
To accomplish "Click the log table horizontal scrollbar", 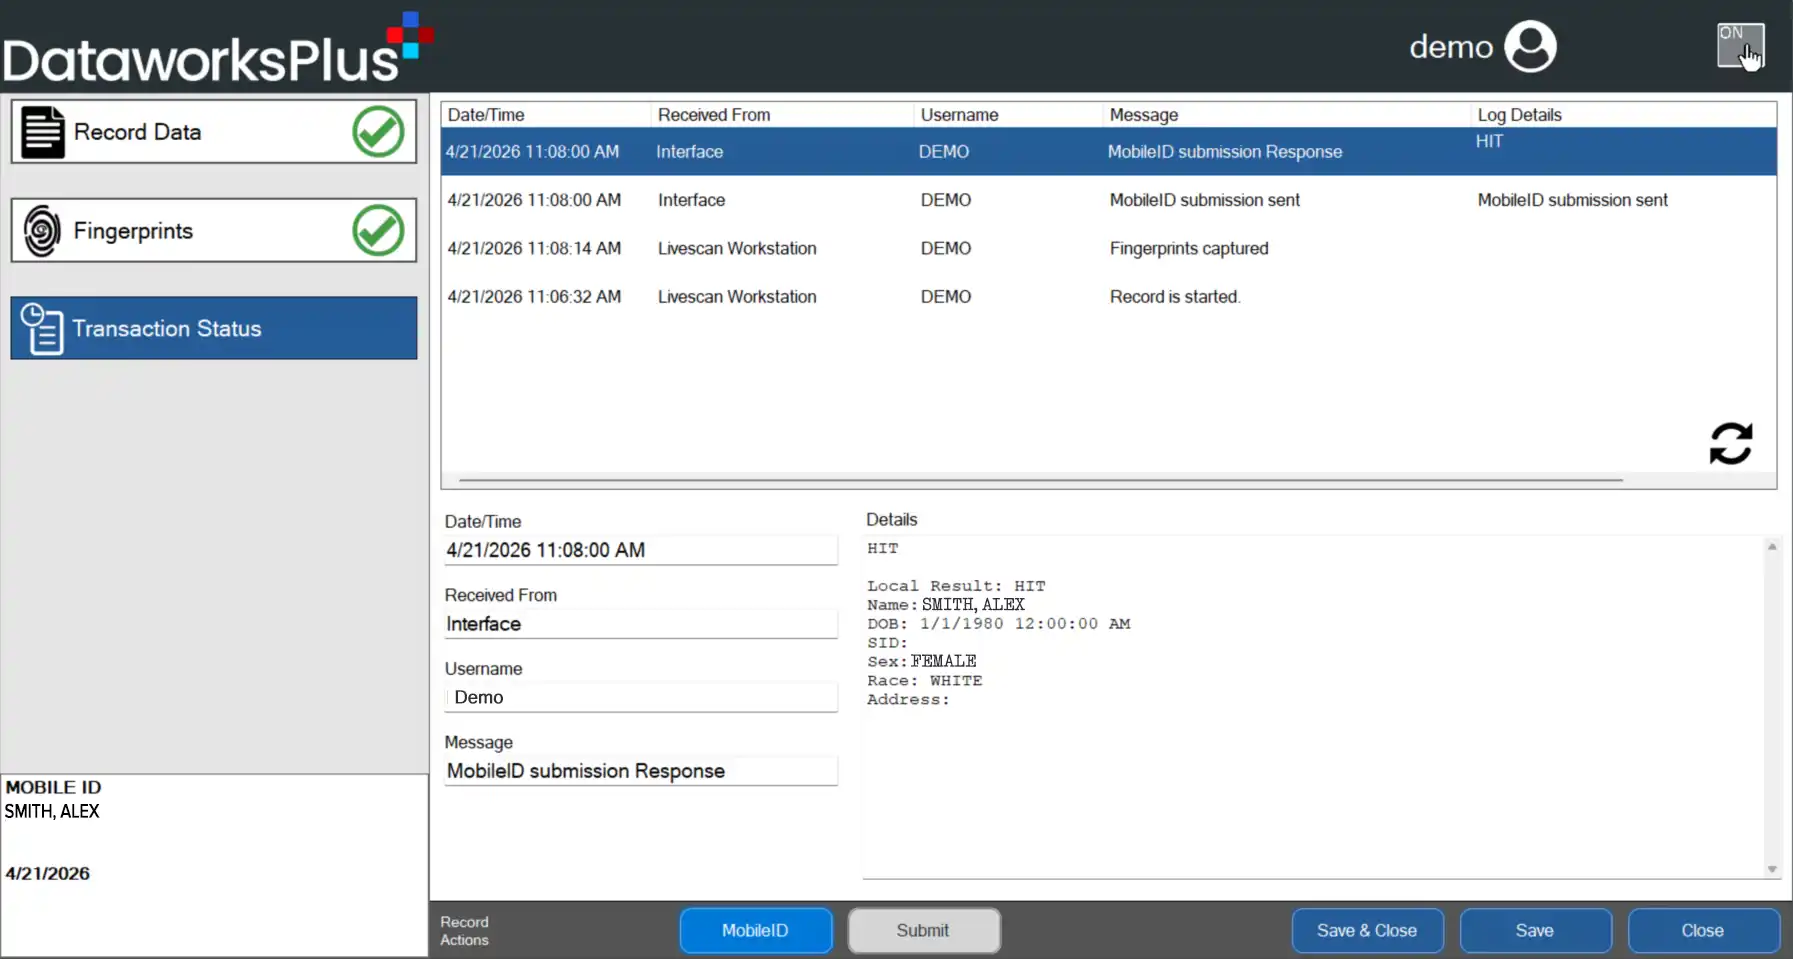I will 1040,480.
